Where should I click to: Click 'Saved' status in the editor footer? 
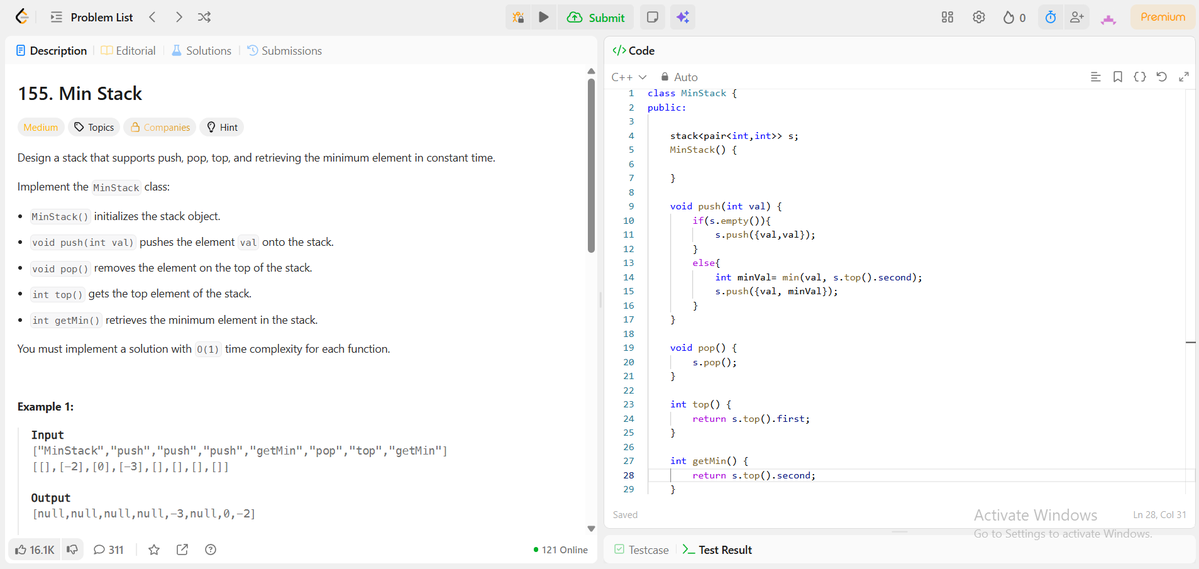coord(625,515)
